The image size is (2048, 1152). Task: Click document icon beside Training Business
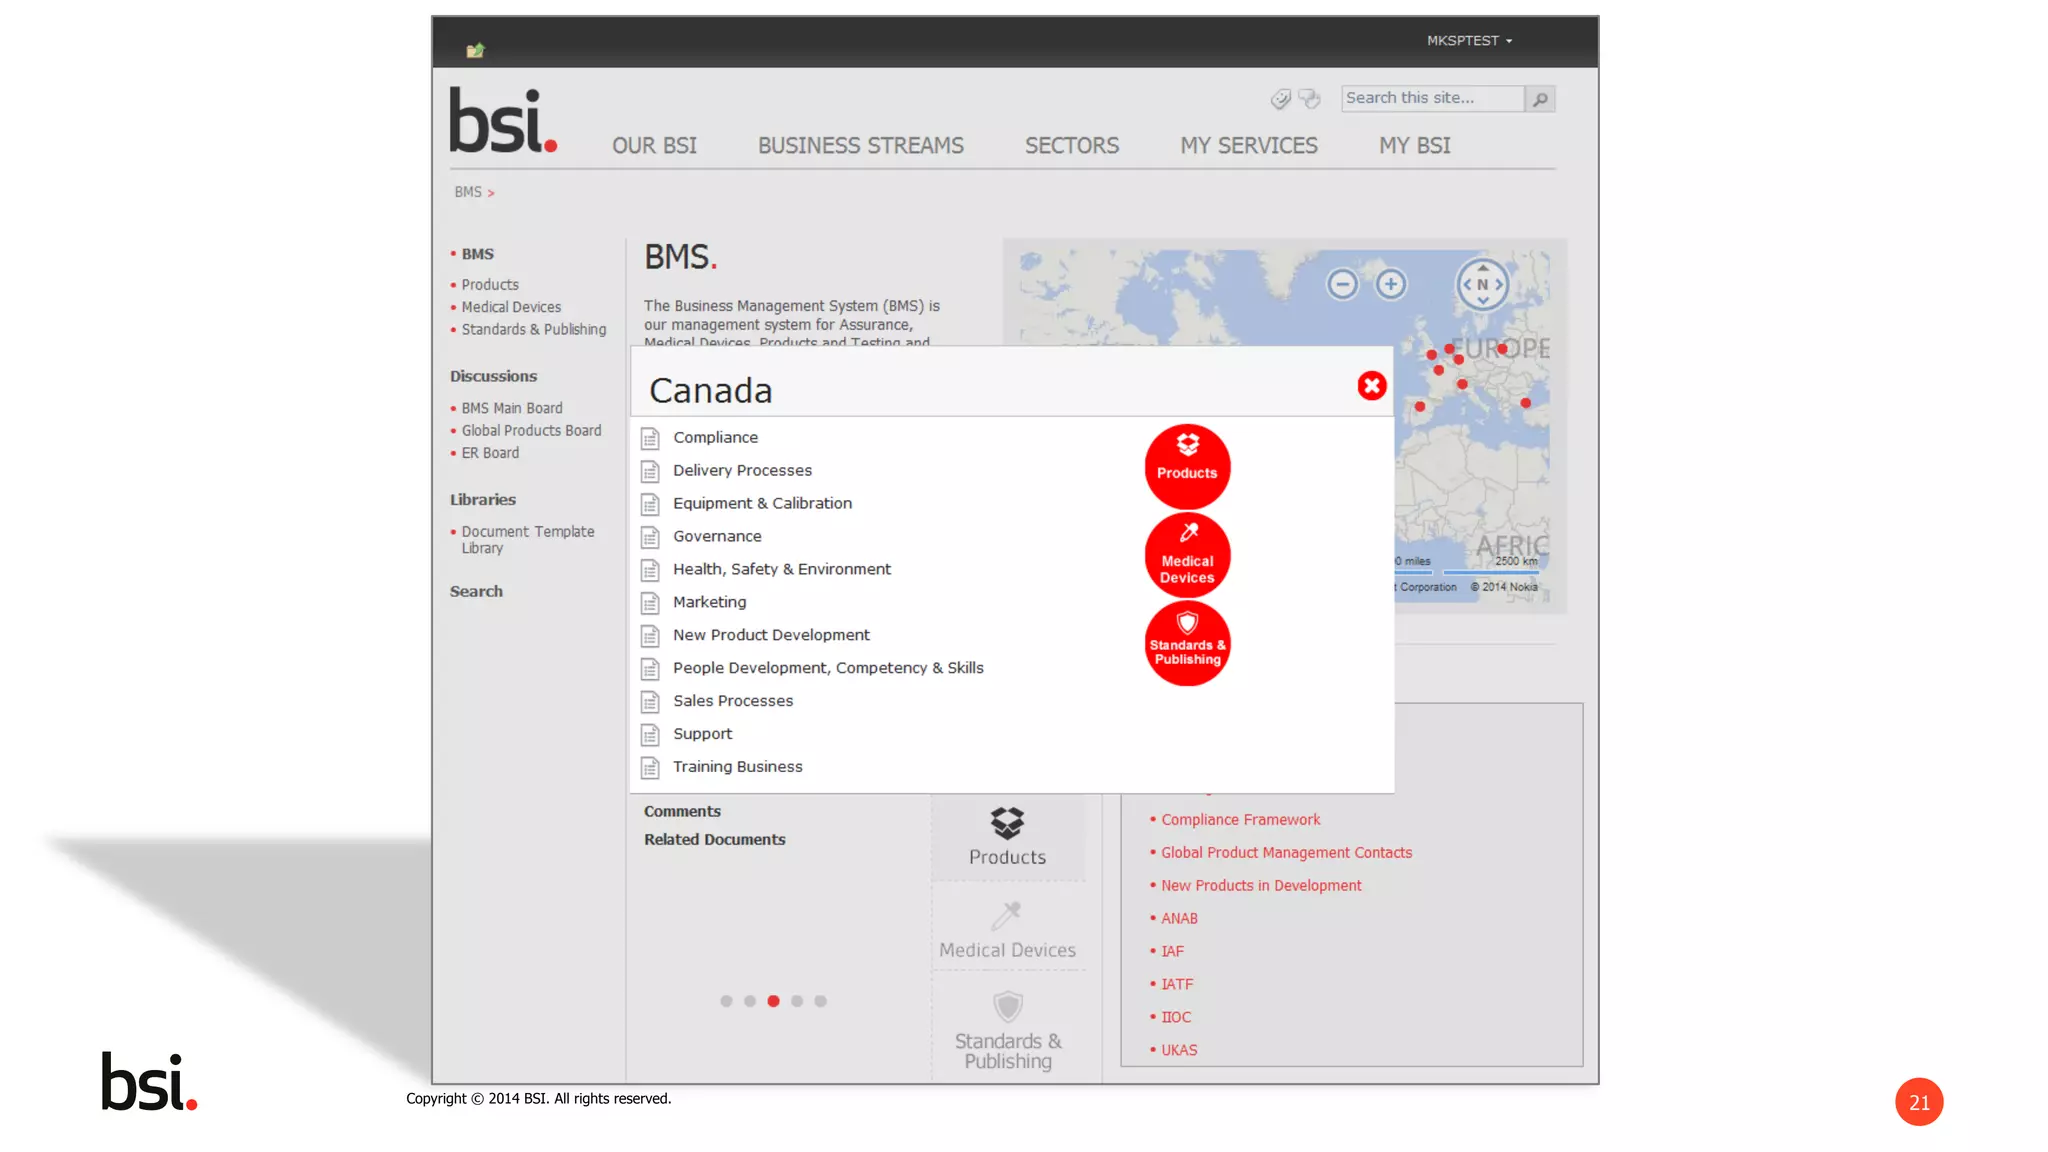click(x=650, y=768)
